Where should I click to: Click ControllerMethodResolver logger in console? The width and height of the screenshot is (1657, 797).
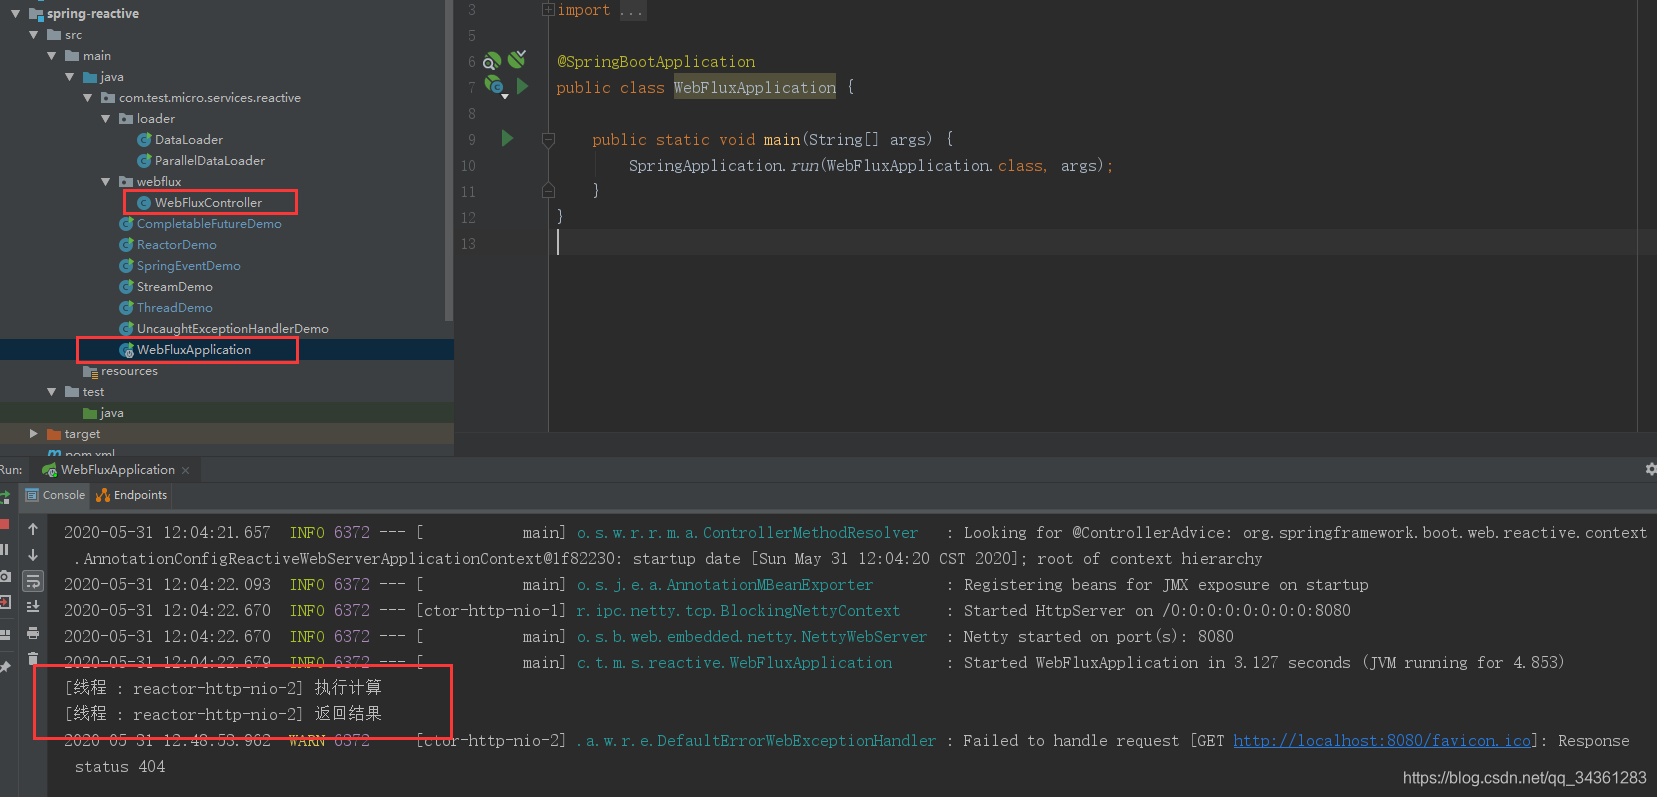coord(747,533)
